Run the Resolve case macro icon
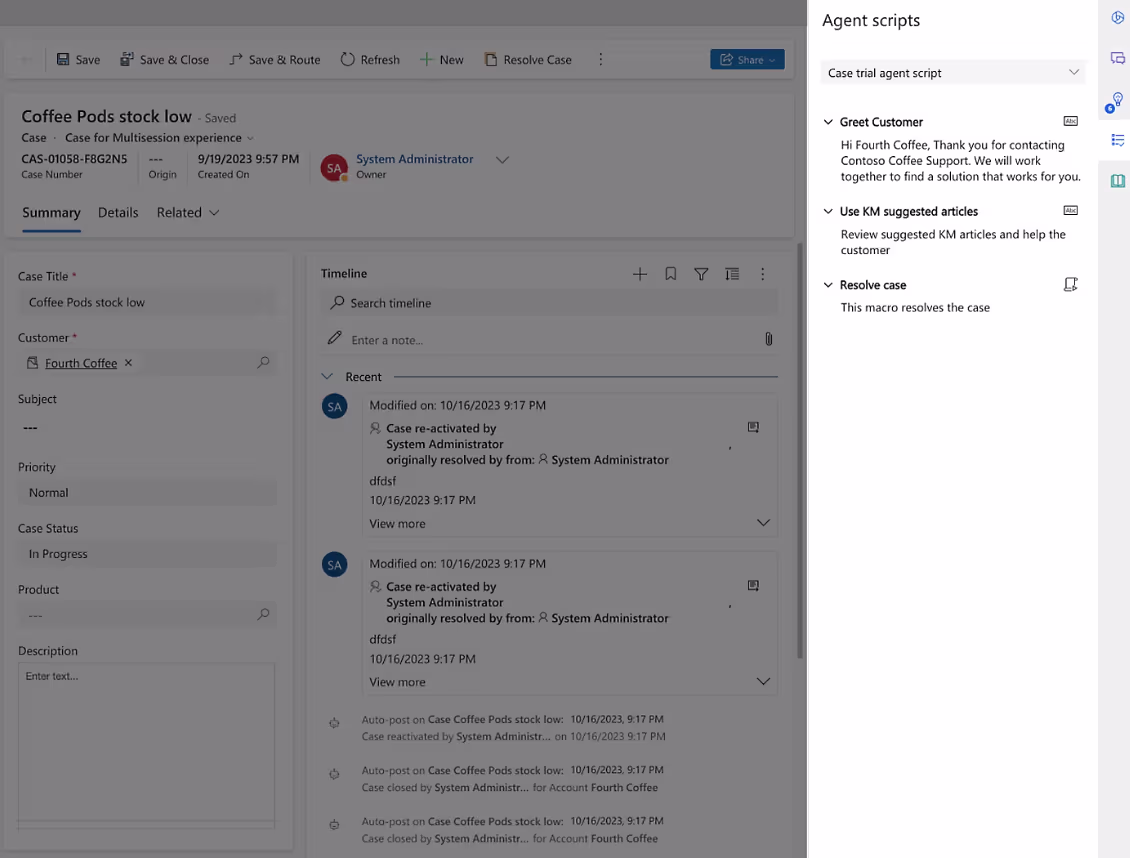 coord(1071,285)
